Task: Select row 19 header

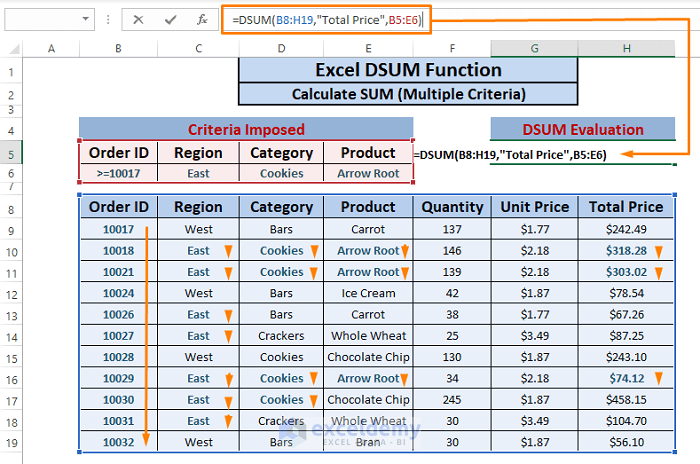Action: pos(11,443)
